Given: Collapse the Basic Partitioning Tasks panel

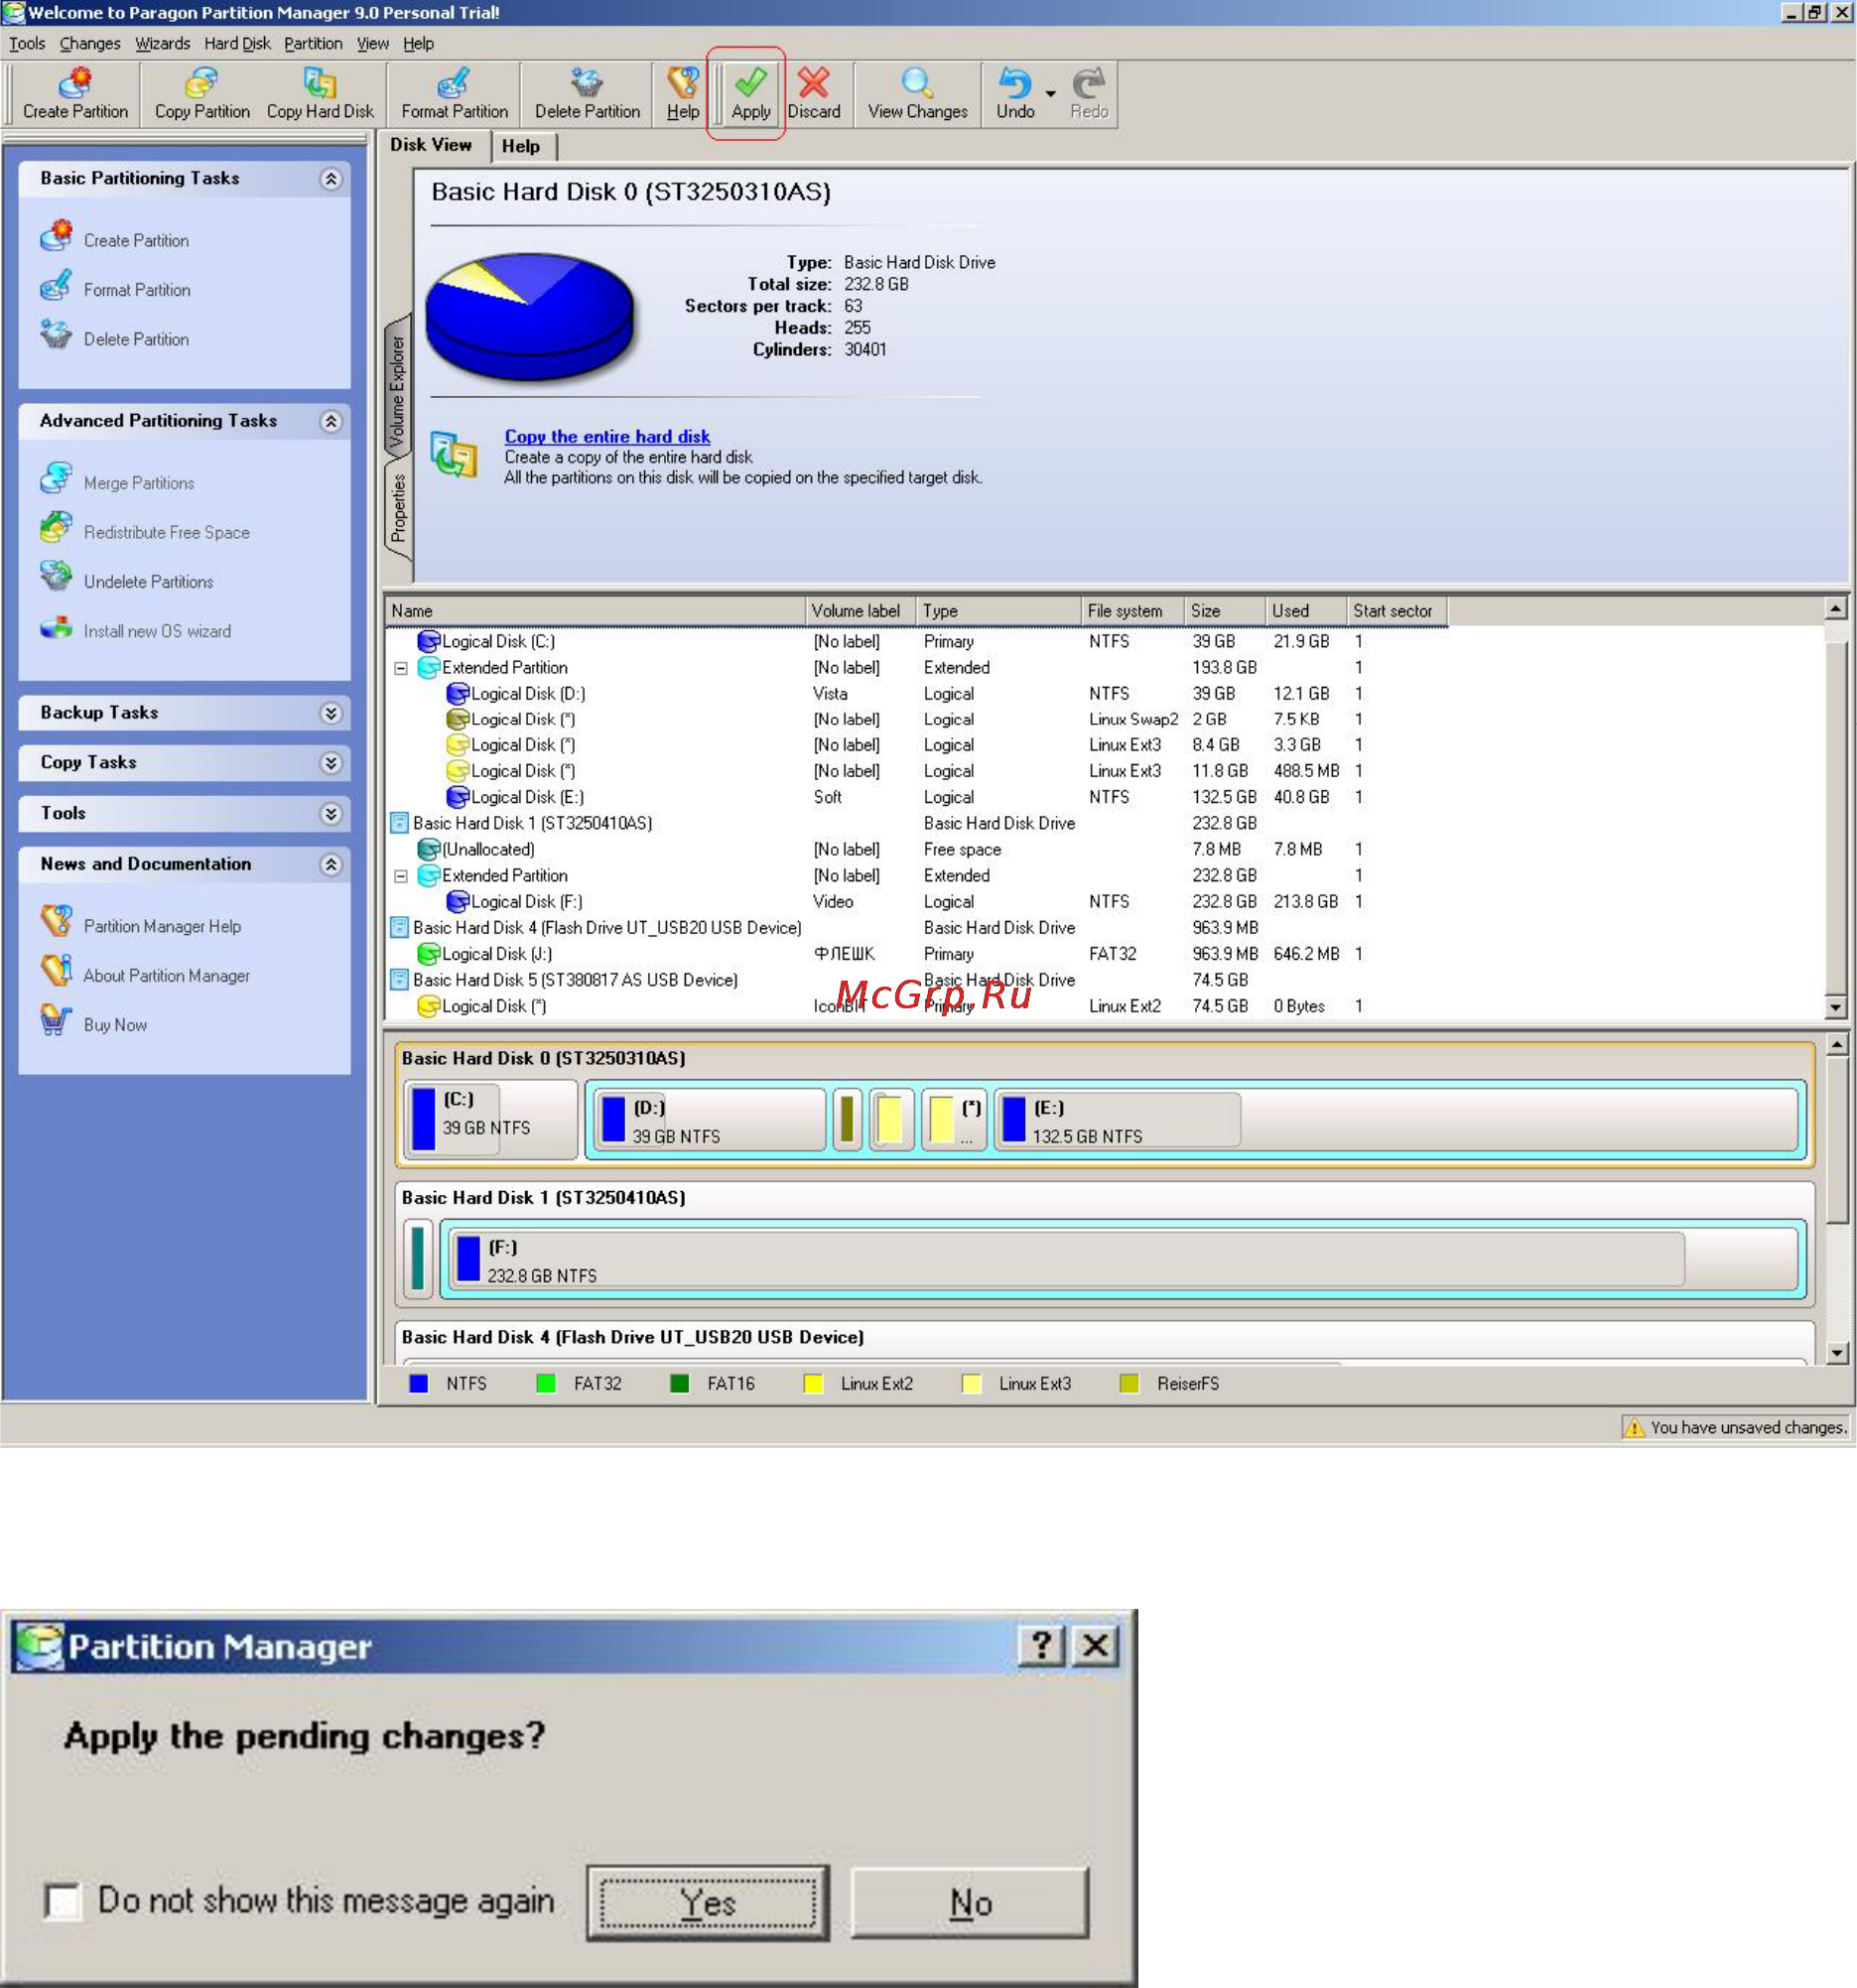Looking at the screenshot, I should [331, 179].
